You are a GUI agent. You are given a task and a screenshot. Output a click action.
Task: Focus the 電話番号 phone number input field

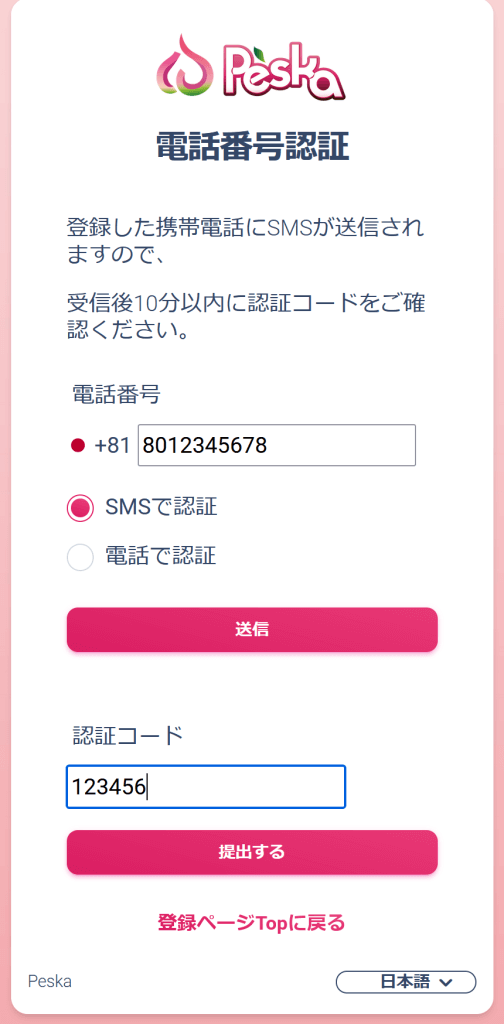(x=277, y=445)
